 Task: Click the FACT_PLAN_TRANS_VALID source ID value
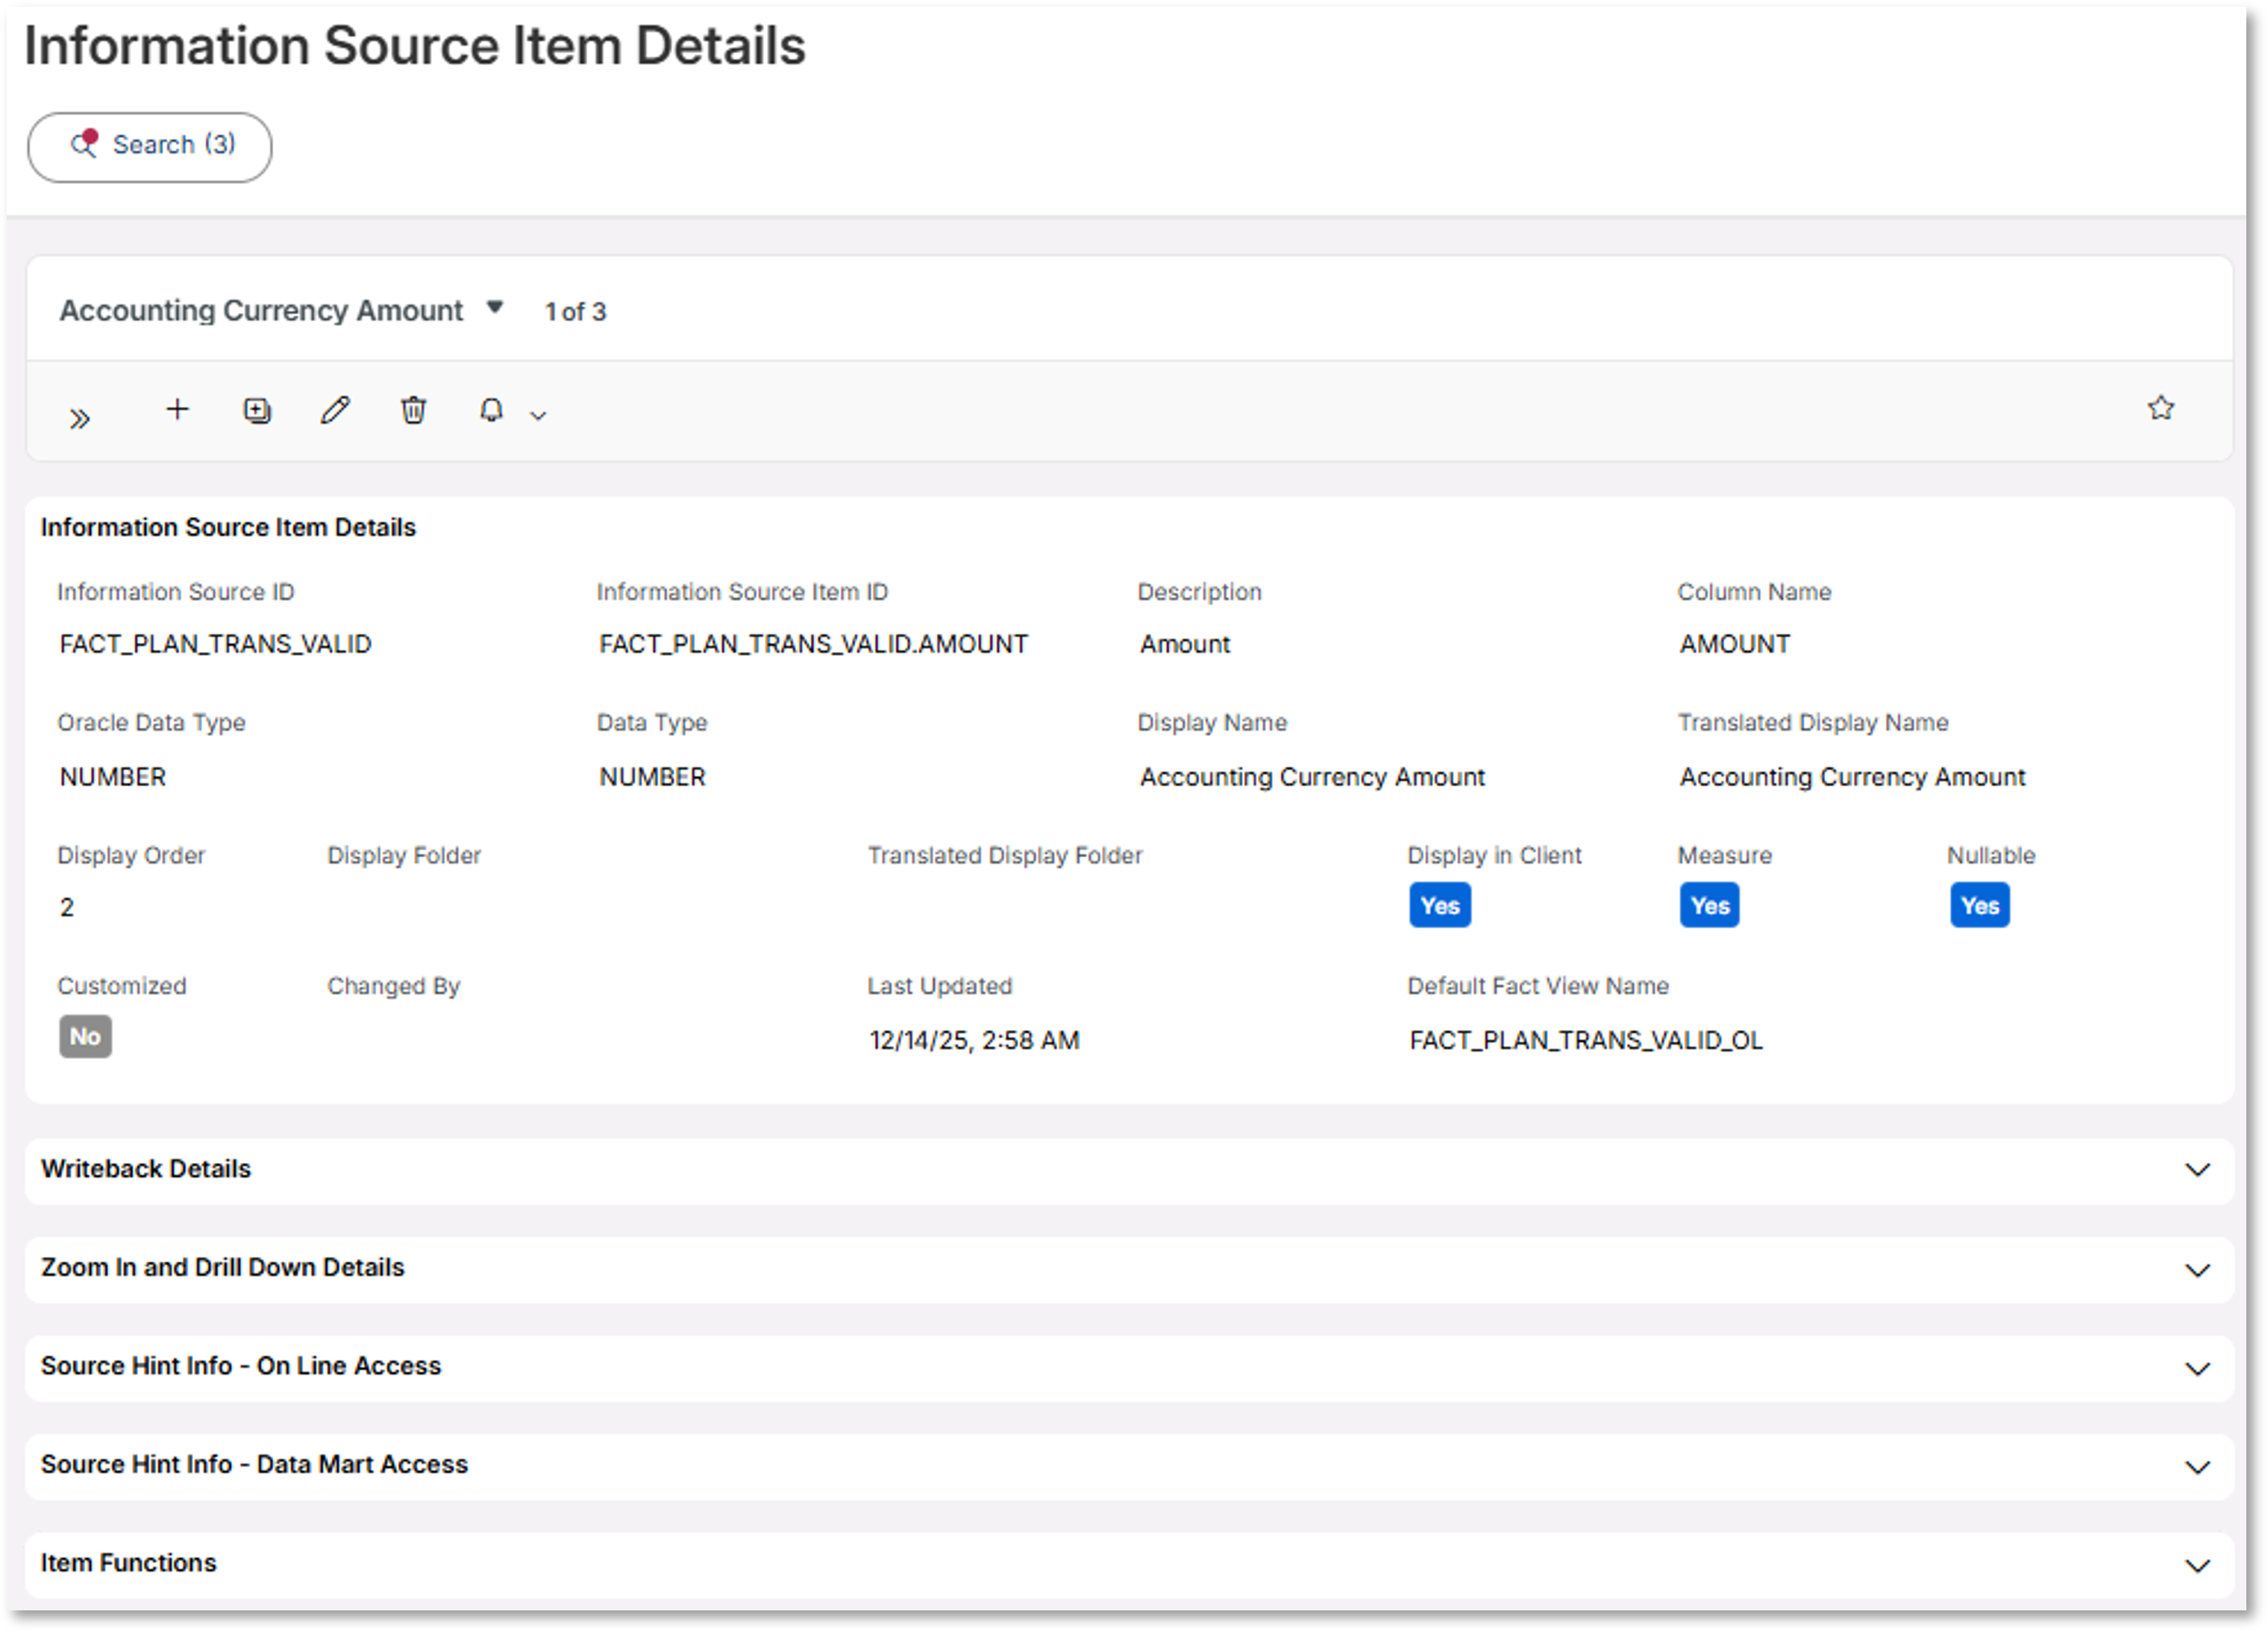click(215, 644)
